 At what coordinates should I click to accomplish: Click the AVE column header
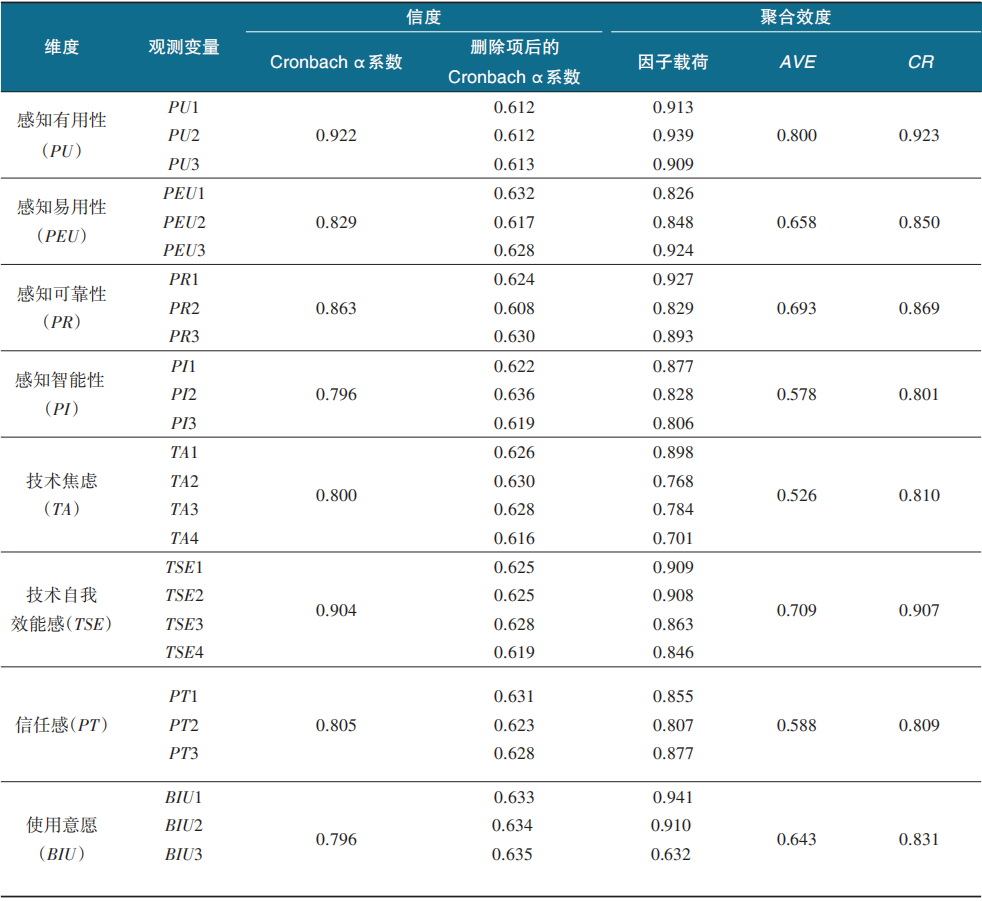pos(797,62)
